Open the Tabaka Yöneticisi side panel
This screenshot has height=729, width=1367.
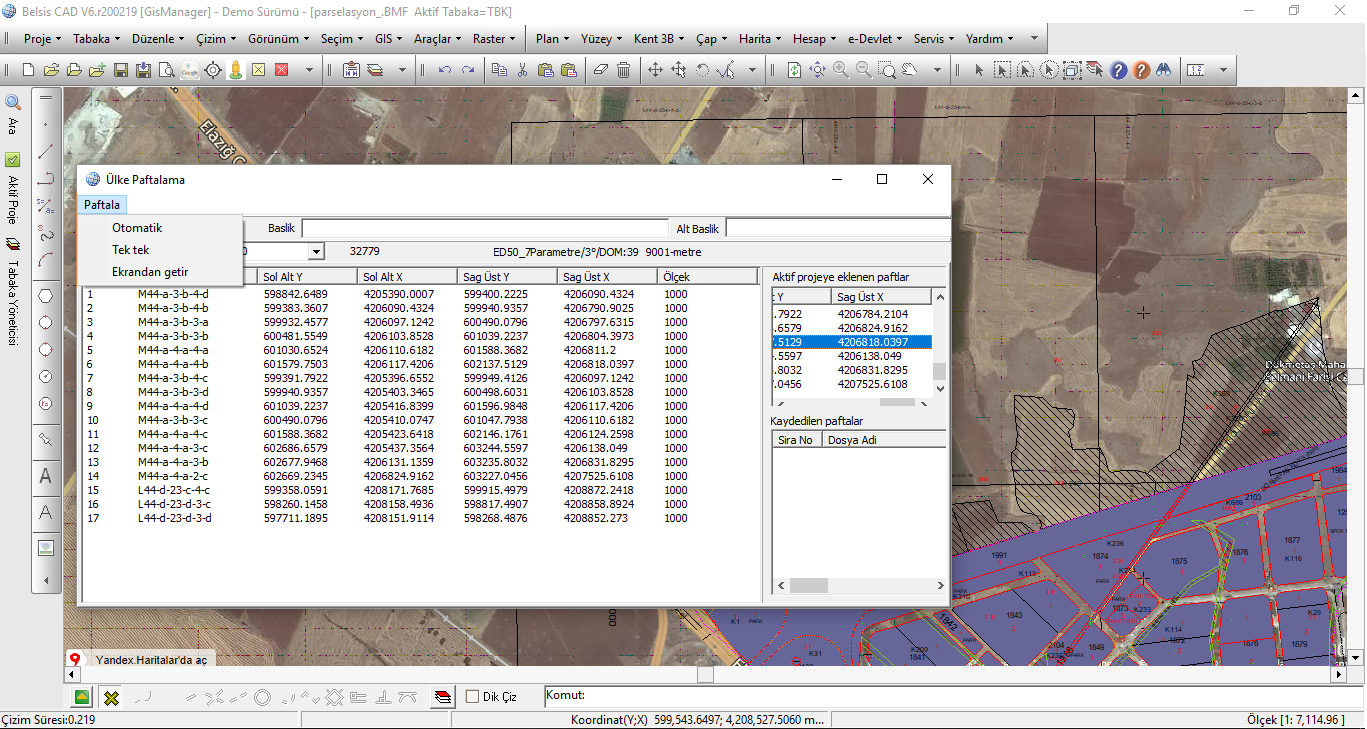pos(13,292)
